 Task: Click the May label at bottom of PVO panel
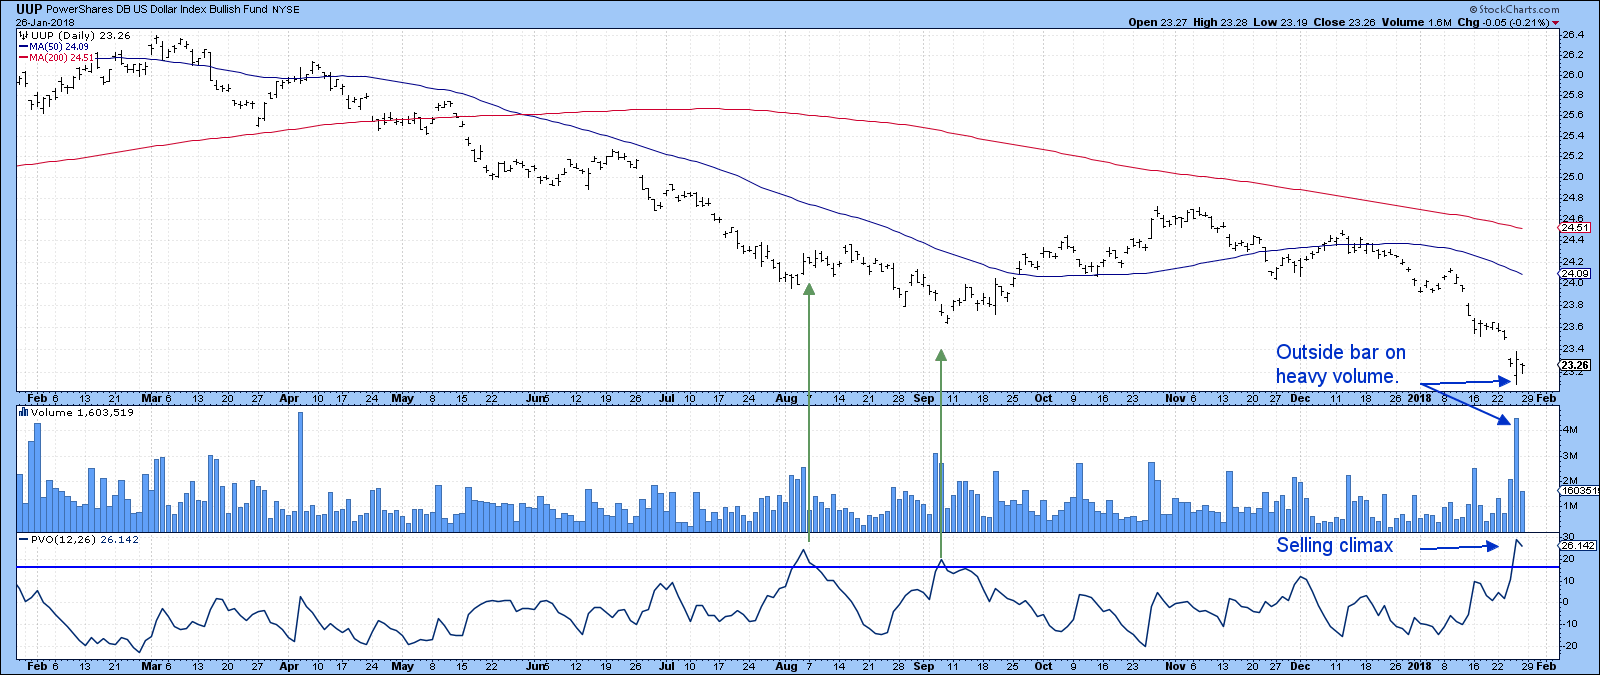(402, 666)
